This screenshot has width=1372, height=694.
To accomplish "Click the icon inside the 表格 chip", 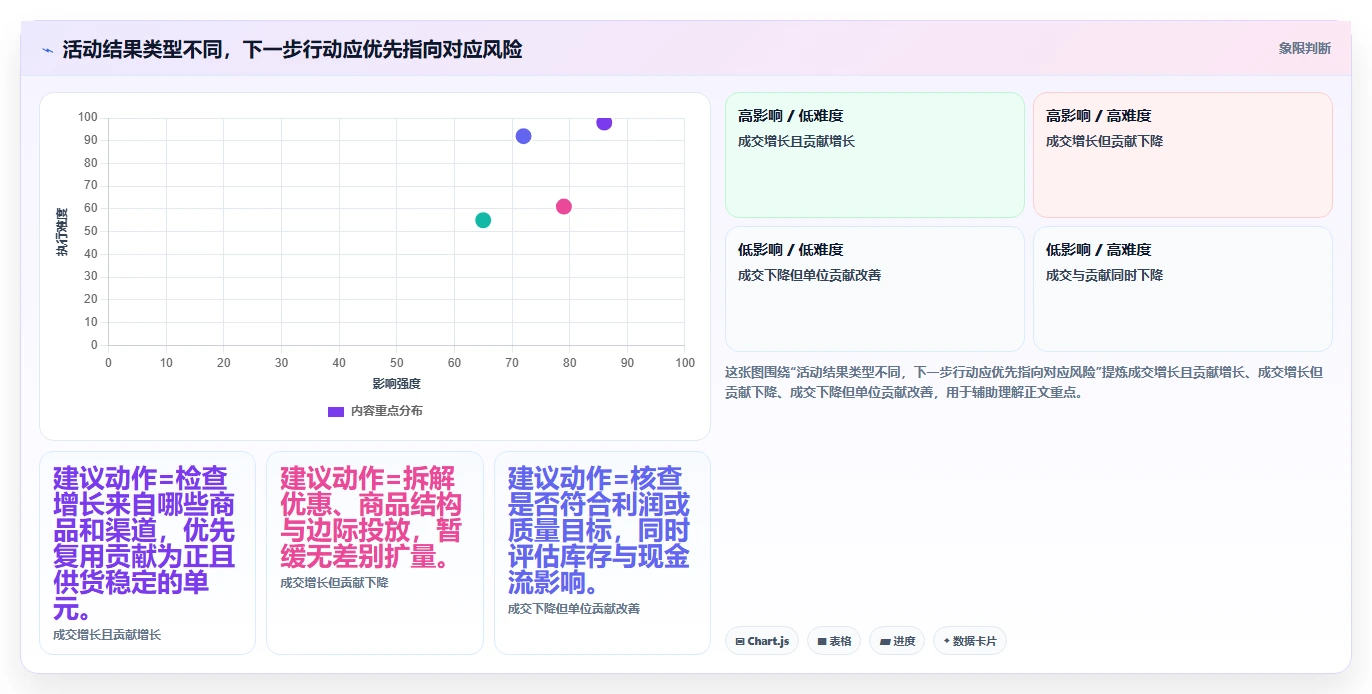I will [822, 641].
